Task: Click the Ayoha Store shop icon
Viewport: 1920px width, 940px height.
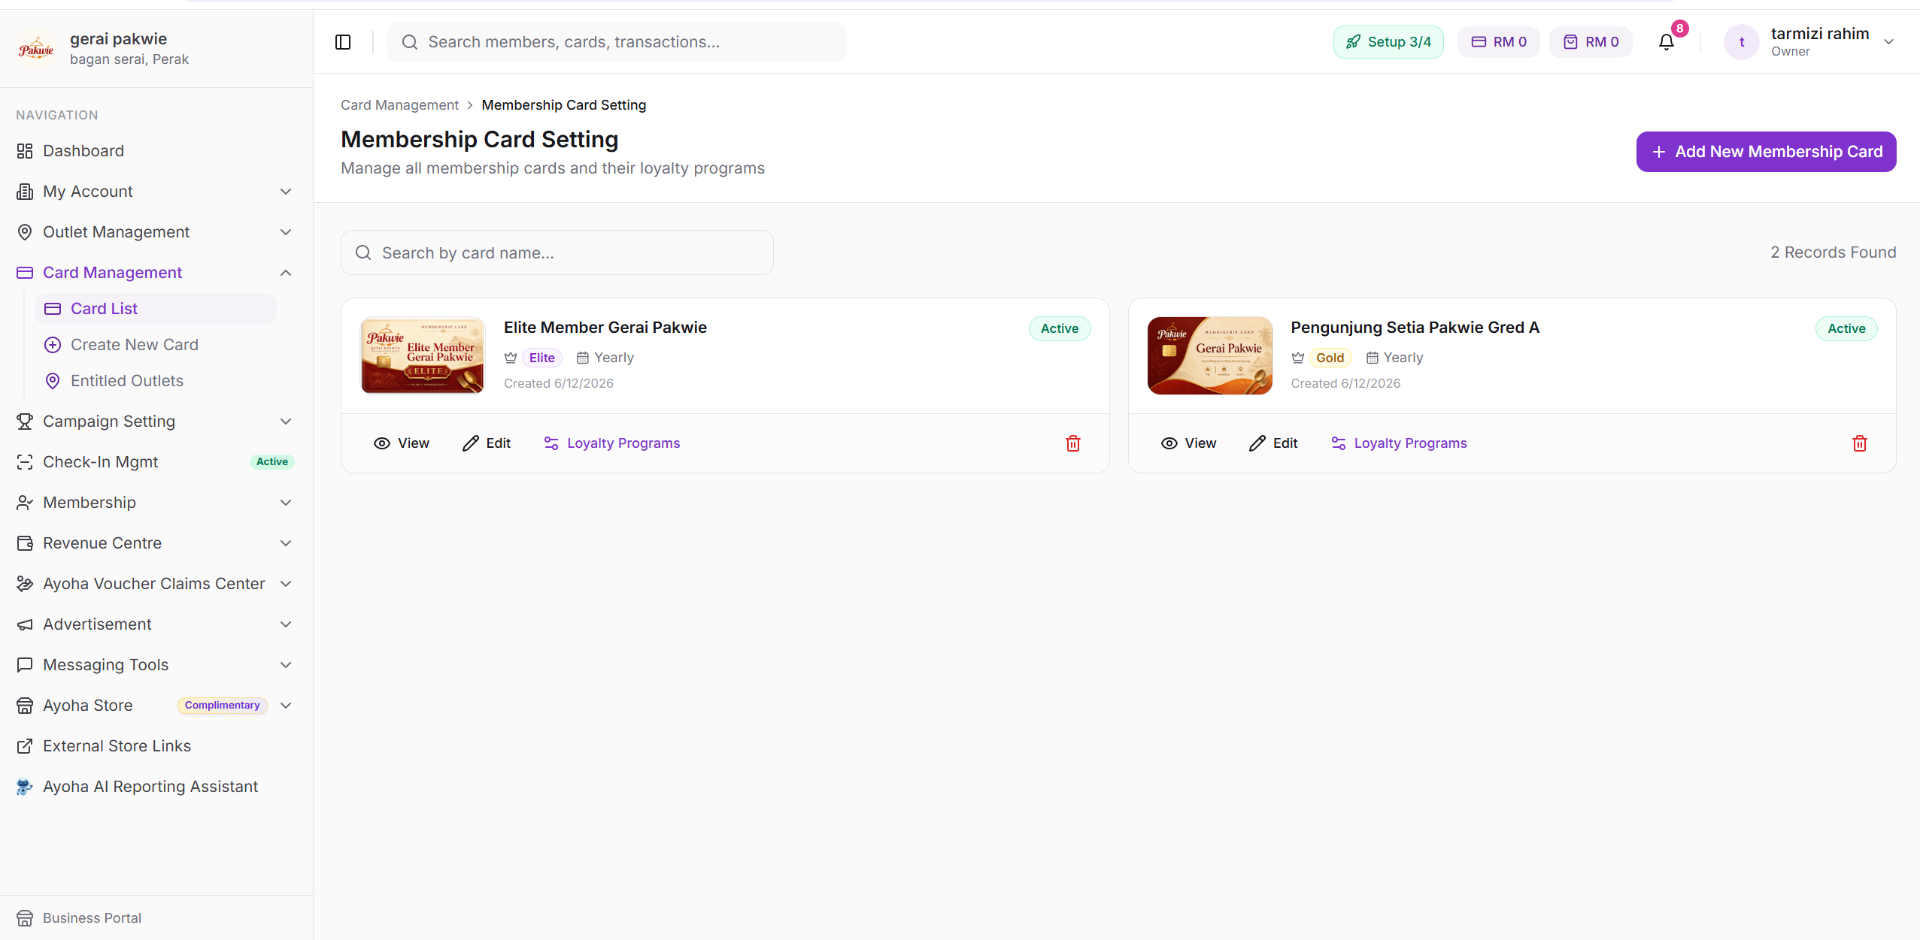Action: click(25, 706)
